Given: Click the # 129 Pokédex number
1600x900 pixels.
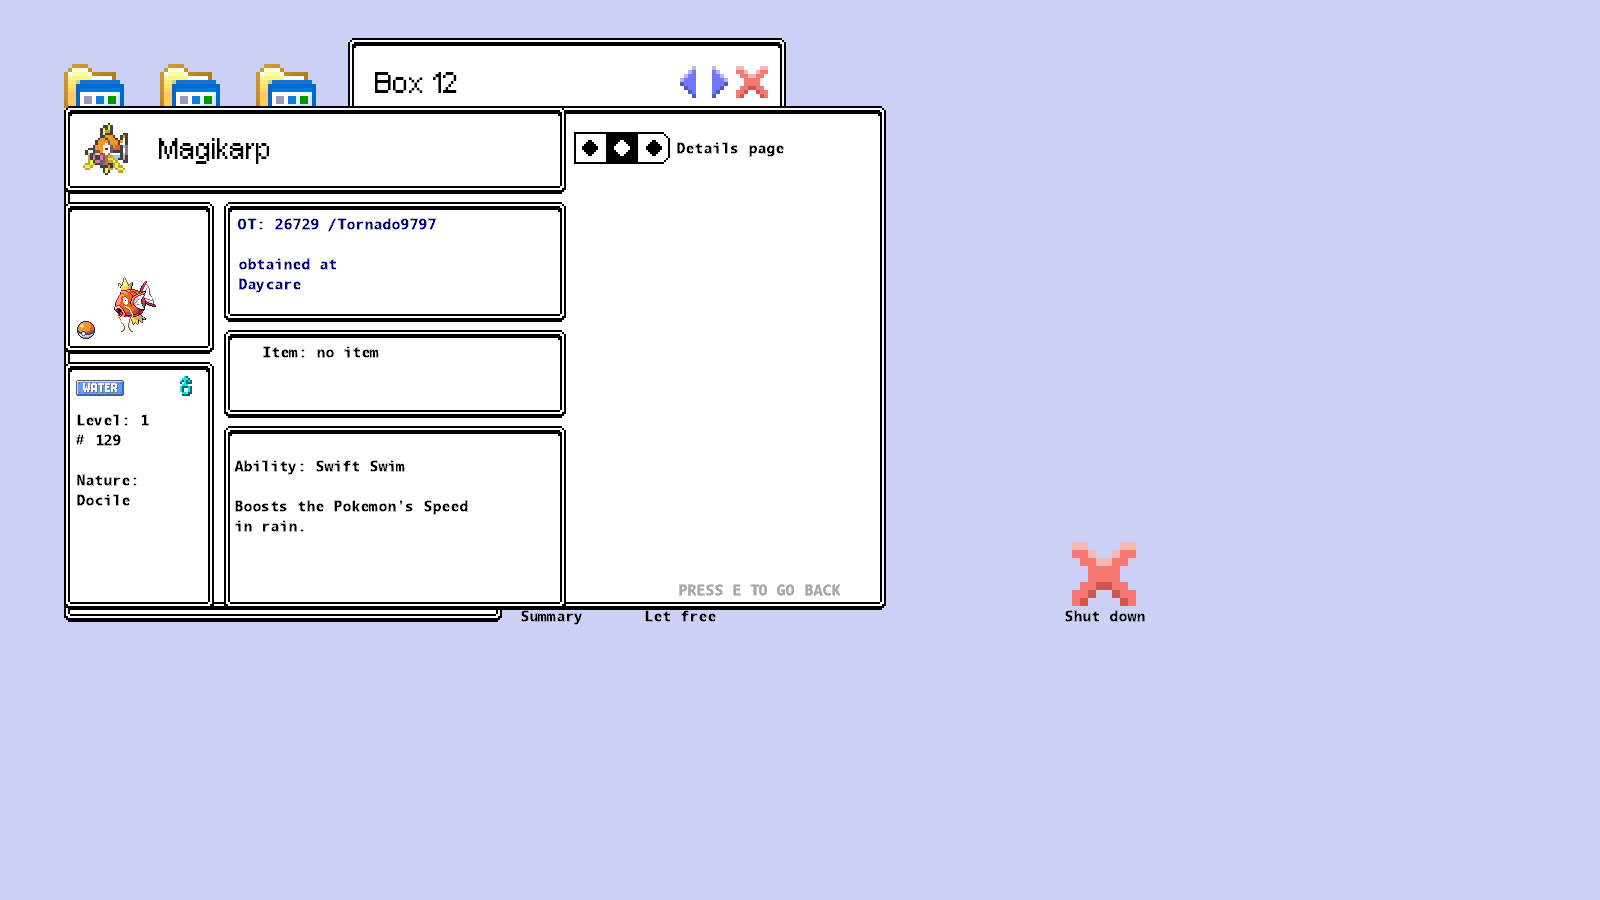Looking at the screenshot, I should point(99,440).
